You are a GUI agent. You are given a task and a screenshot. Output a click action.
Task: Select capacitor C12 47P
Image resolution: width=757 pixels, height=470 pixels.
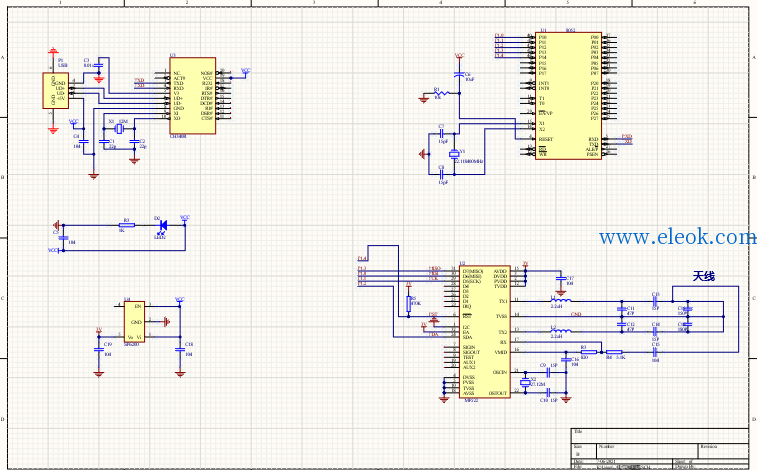pos(621,324)
